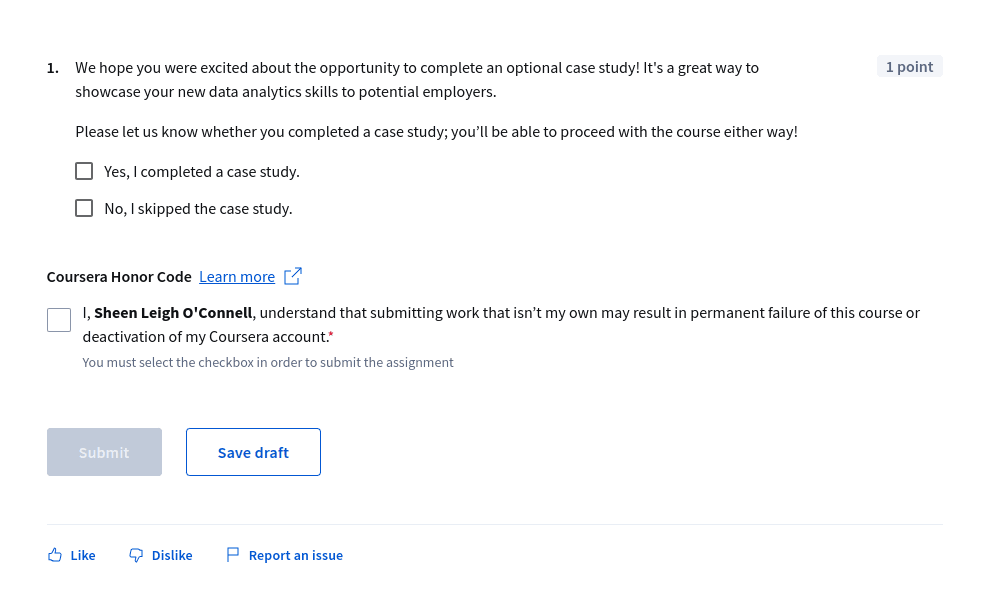Open the Learn more honor code link
This screenshot has height=600, width=988.
(237, 277)
